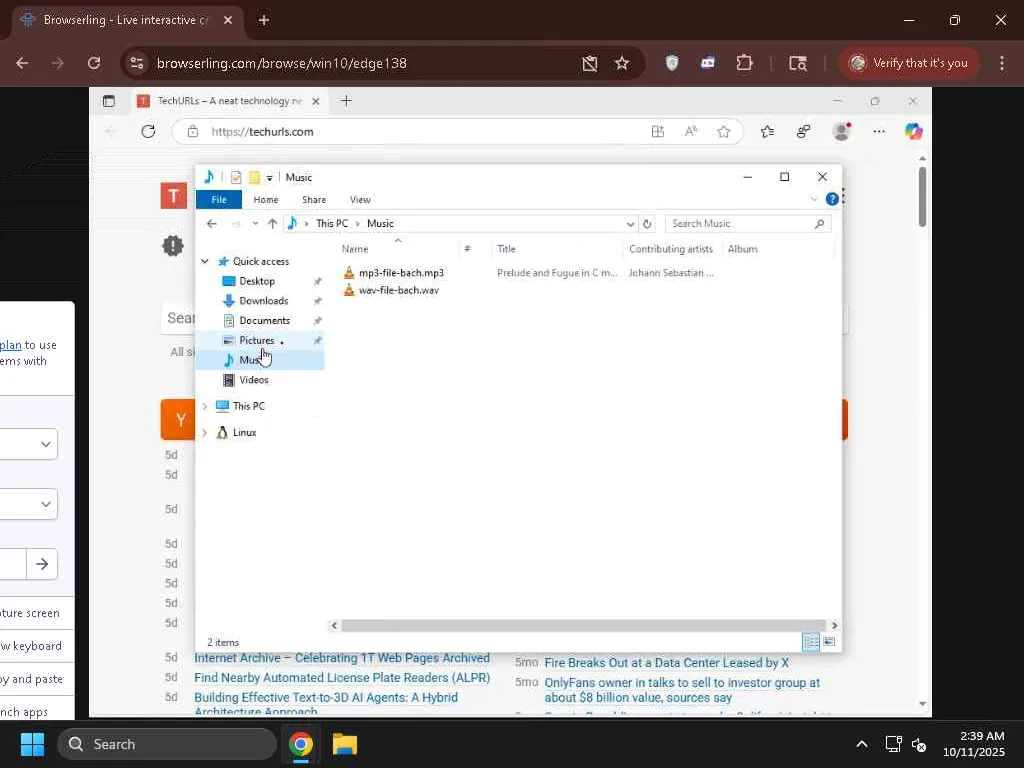
Task: Expand the Explorer ribbon chevron
Action: pyautogui.click(x=814, y=199)
